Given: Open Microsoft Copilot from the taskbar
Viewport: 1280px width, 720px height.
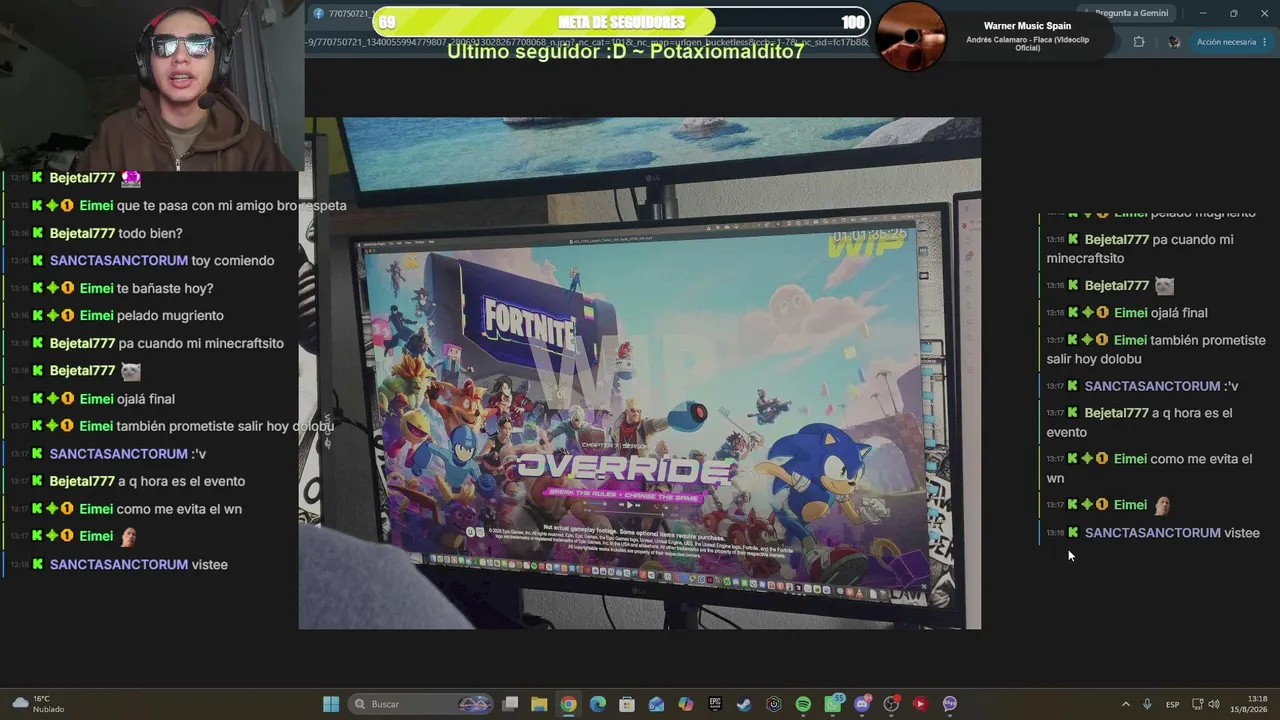Looking at the screenshot, I should click(686, 704).
